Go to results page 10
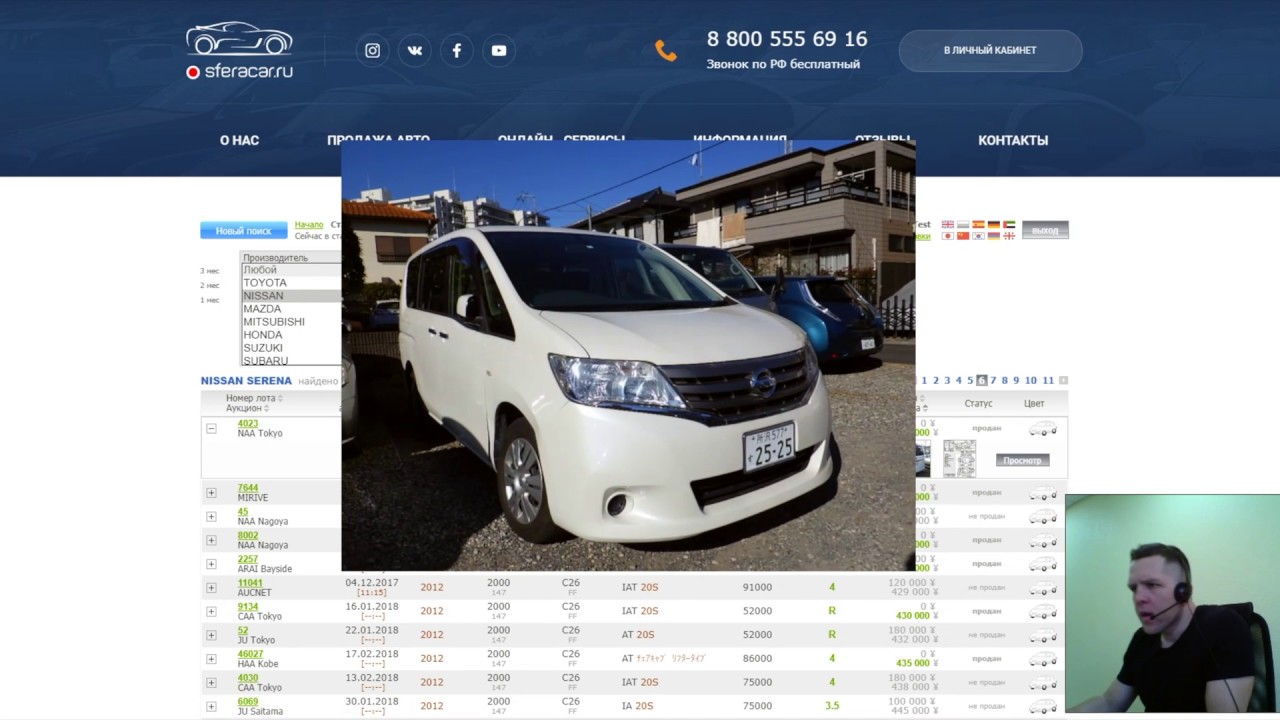 (x=1030, y=380)
